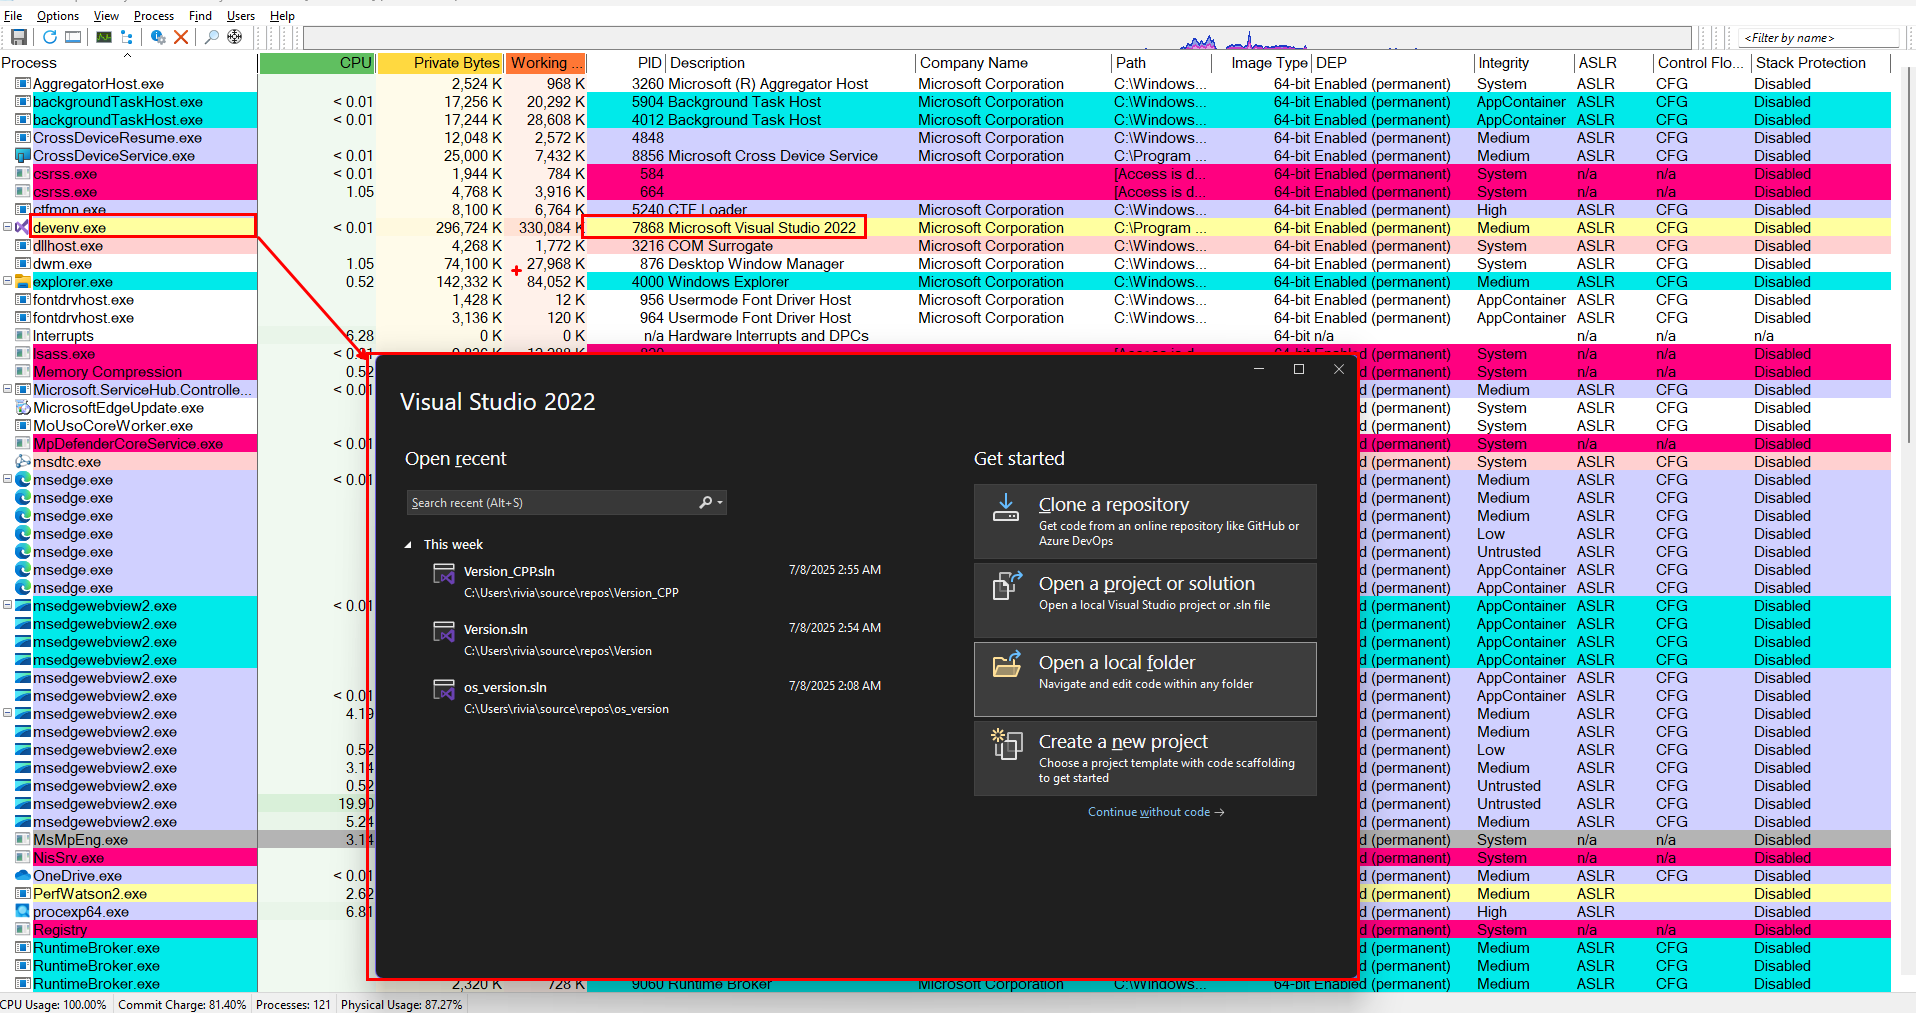Collapse the explorer.exe process tree node
Image resolution: width=1916 pixels, height=1013 pixels.
(7, 281)
